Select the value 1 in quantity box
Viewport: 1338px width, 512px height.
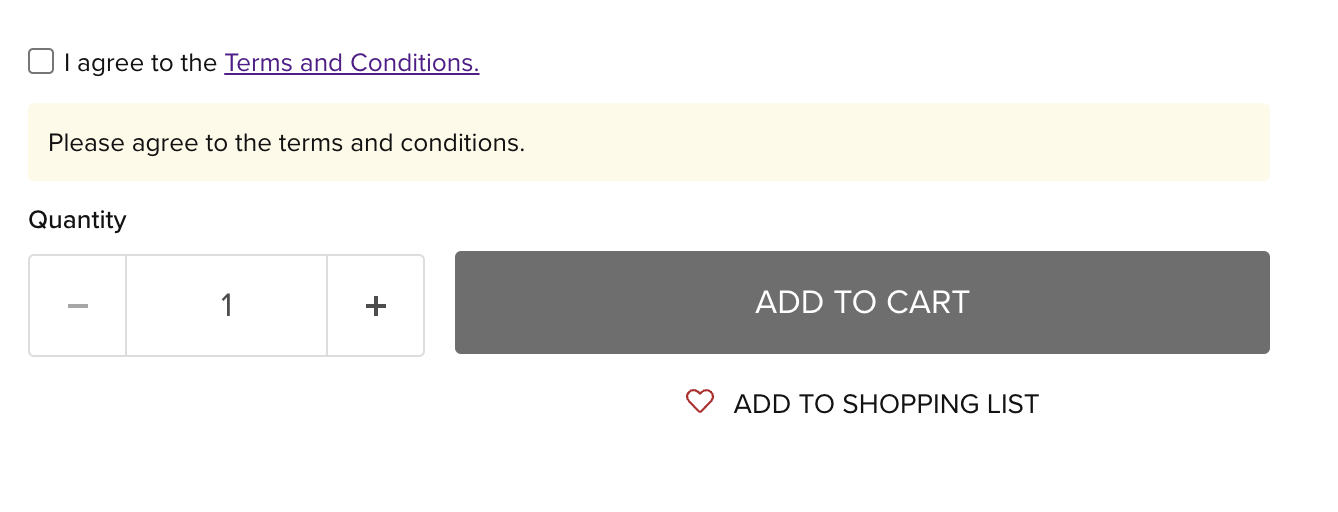(227, 305)
